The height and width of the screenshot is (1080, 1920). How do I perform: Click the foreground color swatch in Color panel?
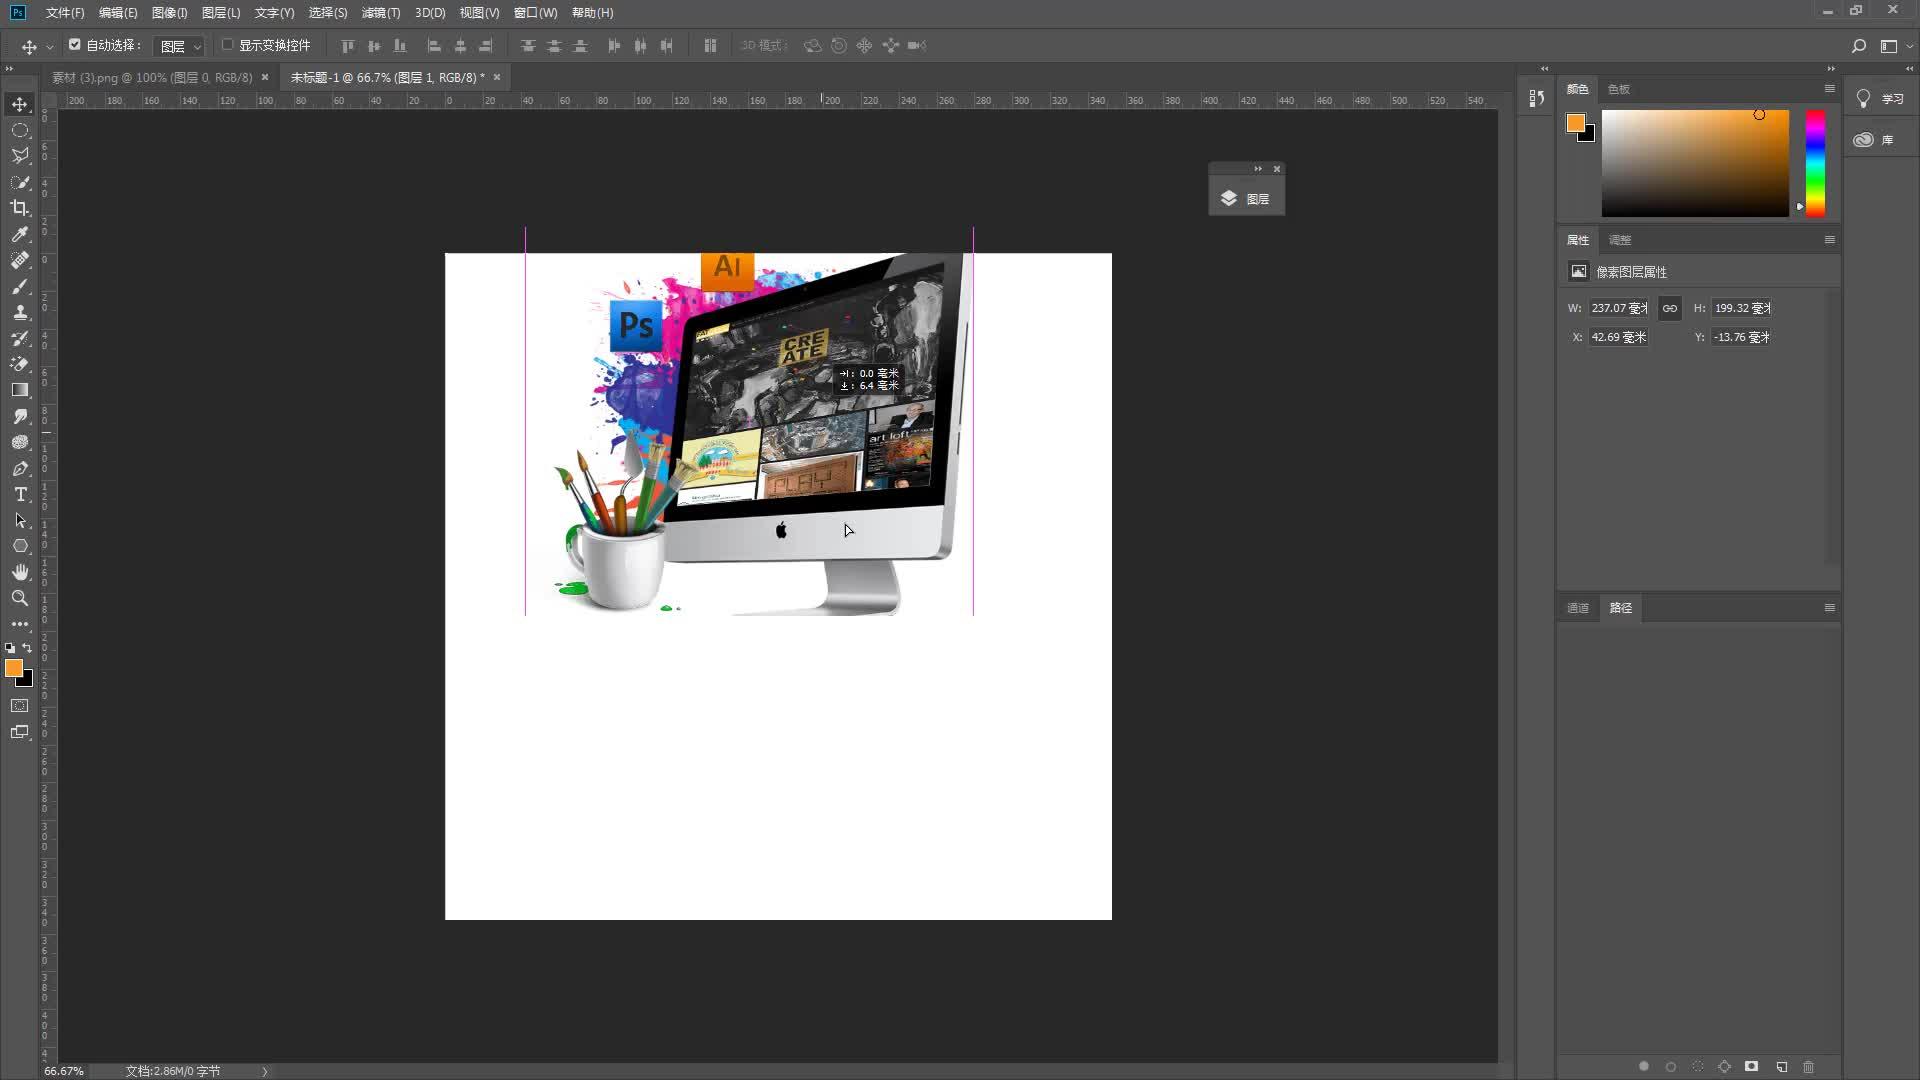1575,122
